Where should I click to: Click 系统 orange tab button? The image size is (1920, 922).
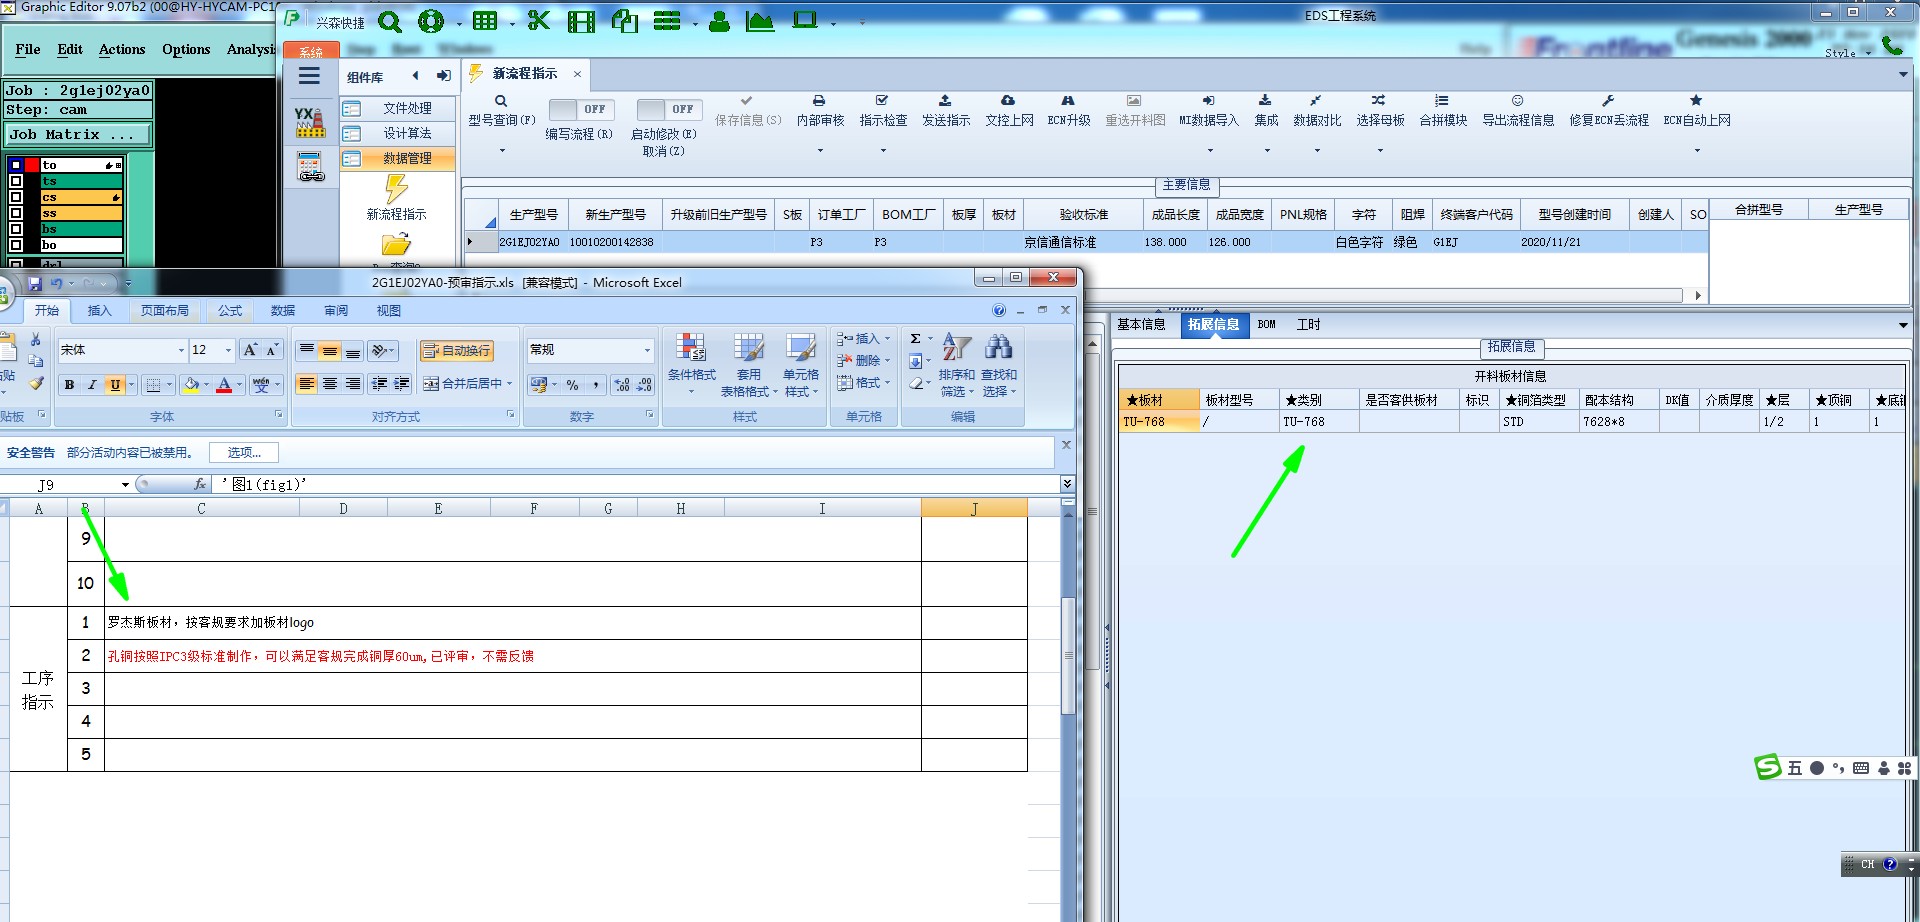click(x=311, y=52)
